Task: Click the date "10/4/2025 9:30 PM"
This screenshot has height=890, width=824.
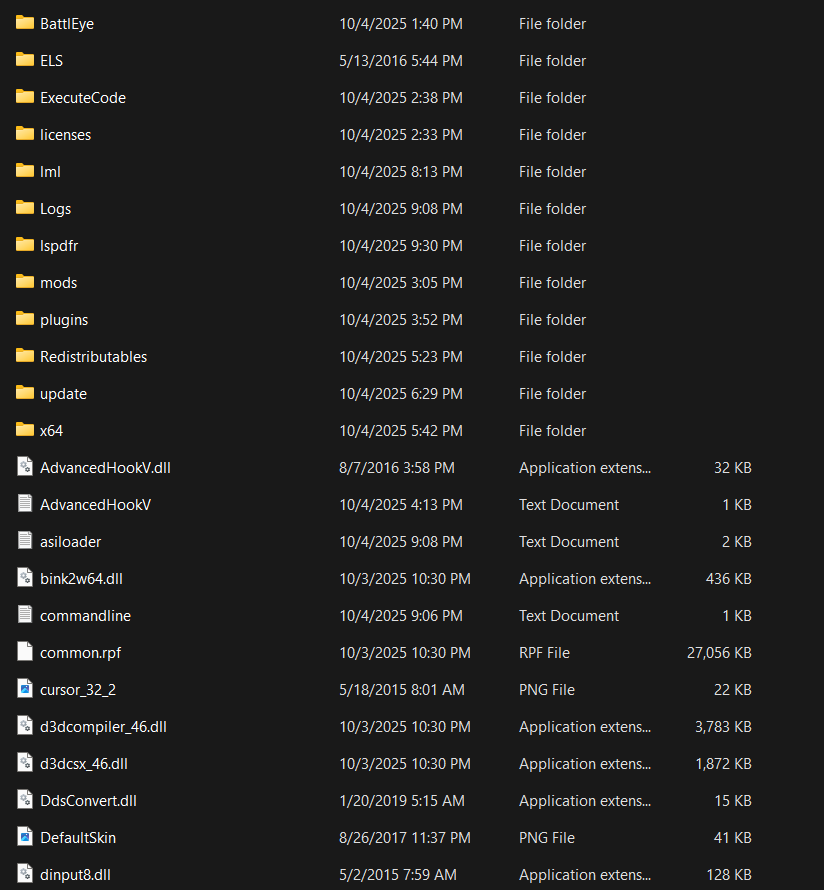Action: click(x=401, y=246)
